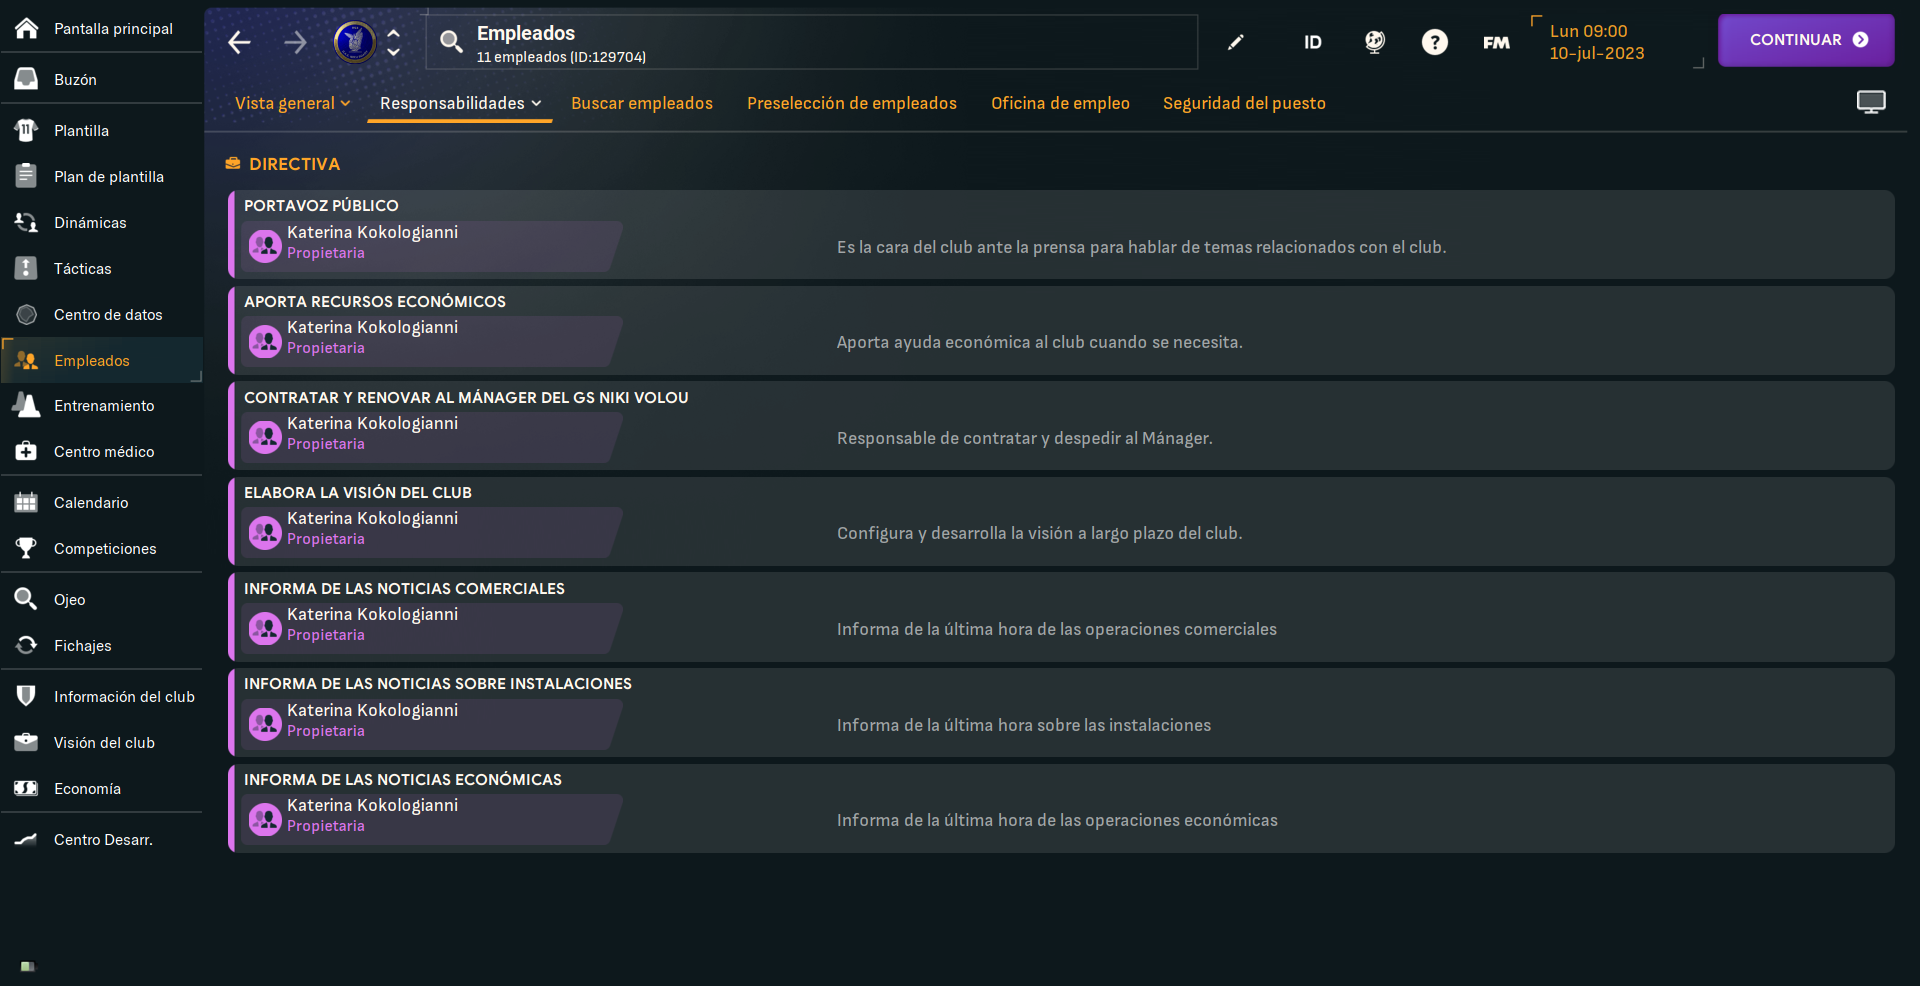Viewport: 1920px width, 986px height.
Task: Click the Plan de plantilla icon
Action: [x=27, y=176]
